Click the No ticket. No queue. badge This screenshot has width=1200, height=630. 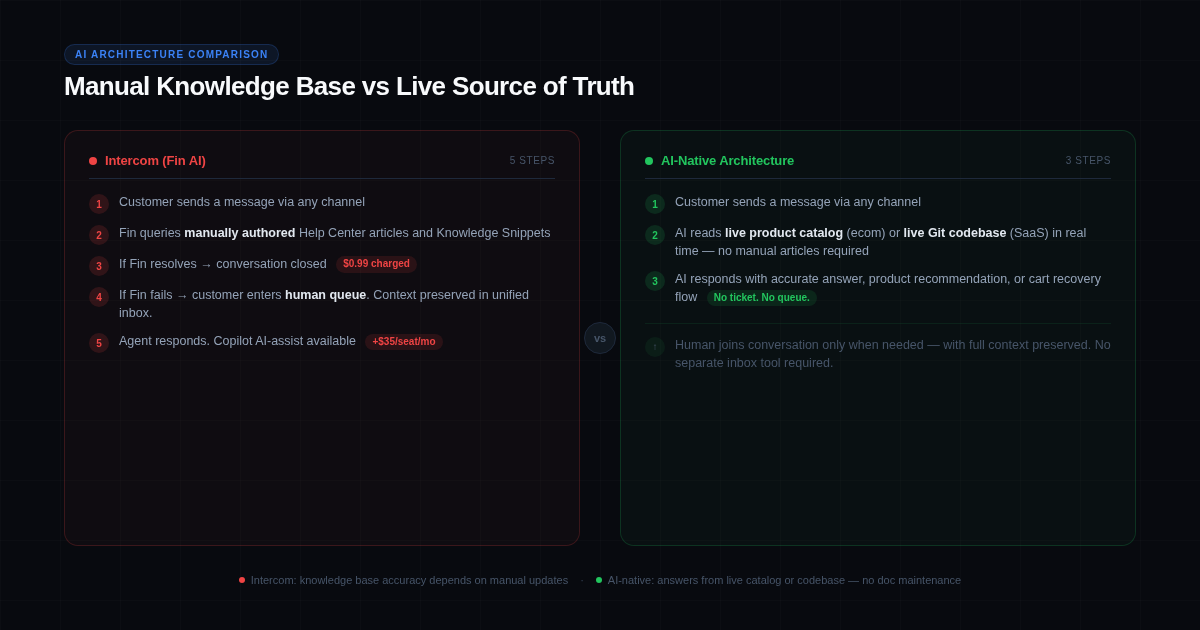click(762, 298)
